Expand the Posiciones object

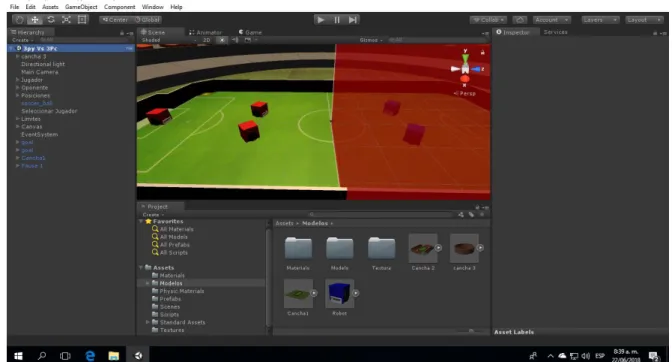pos(18,95)
